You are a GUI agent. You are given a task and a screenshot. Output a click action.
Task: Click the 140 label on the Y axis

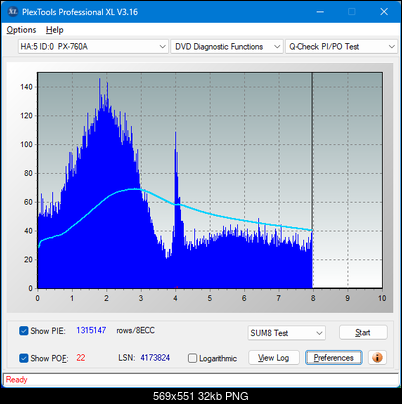(26, 87)
